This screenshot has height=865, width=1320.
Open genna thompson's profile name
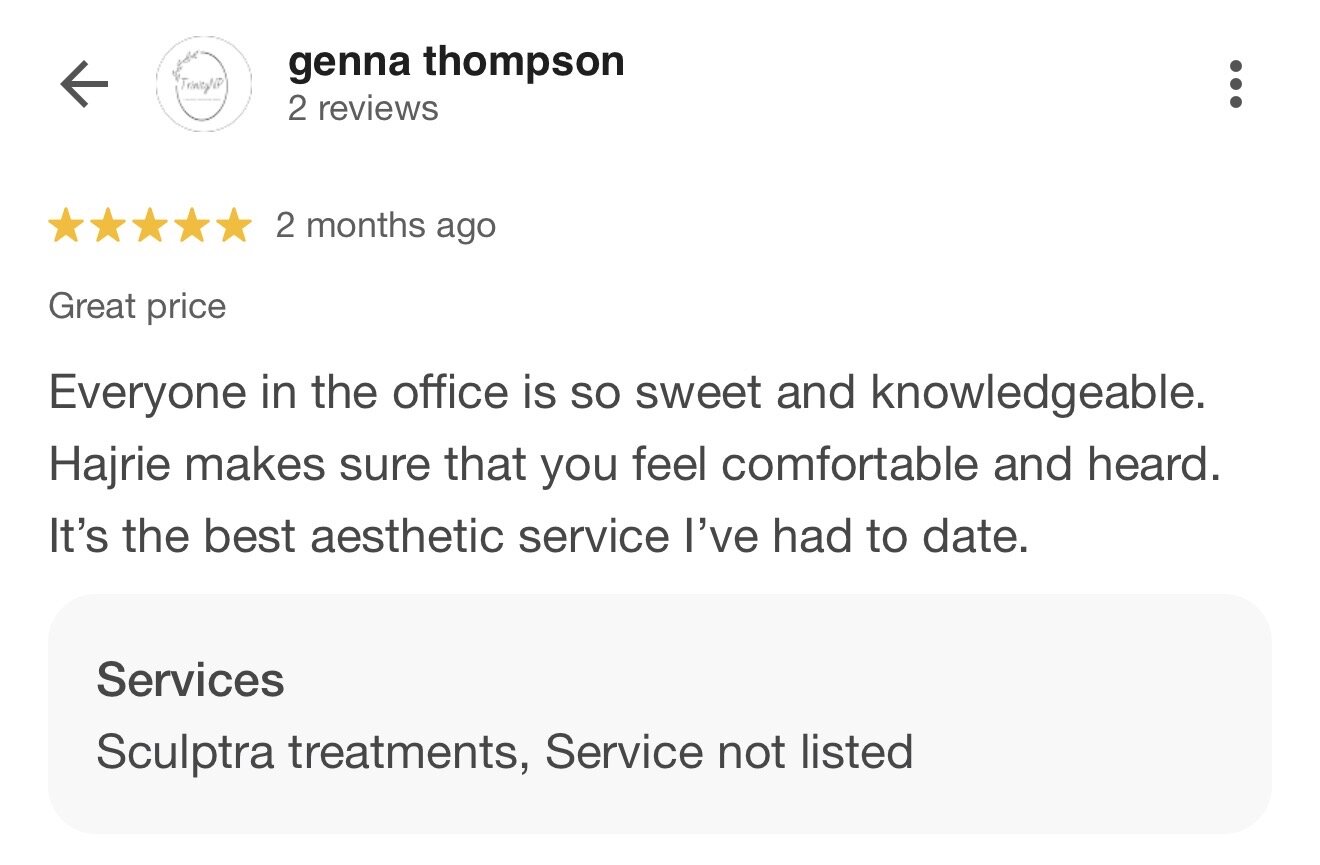pyautogui.click(x=456, y=62)
